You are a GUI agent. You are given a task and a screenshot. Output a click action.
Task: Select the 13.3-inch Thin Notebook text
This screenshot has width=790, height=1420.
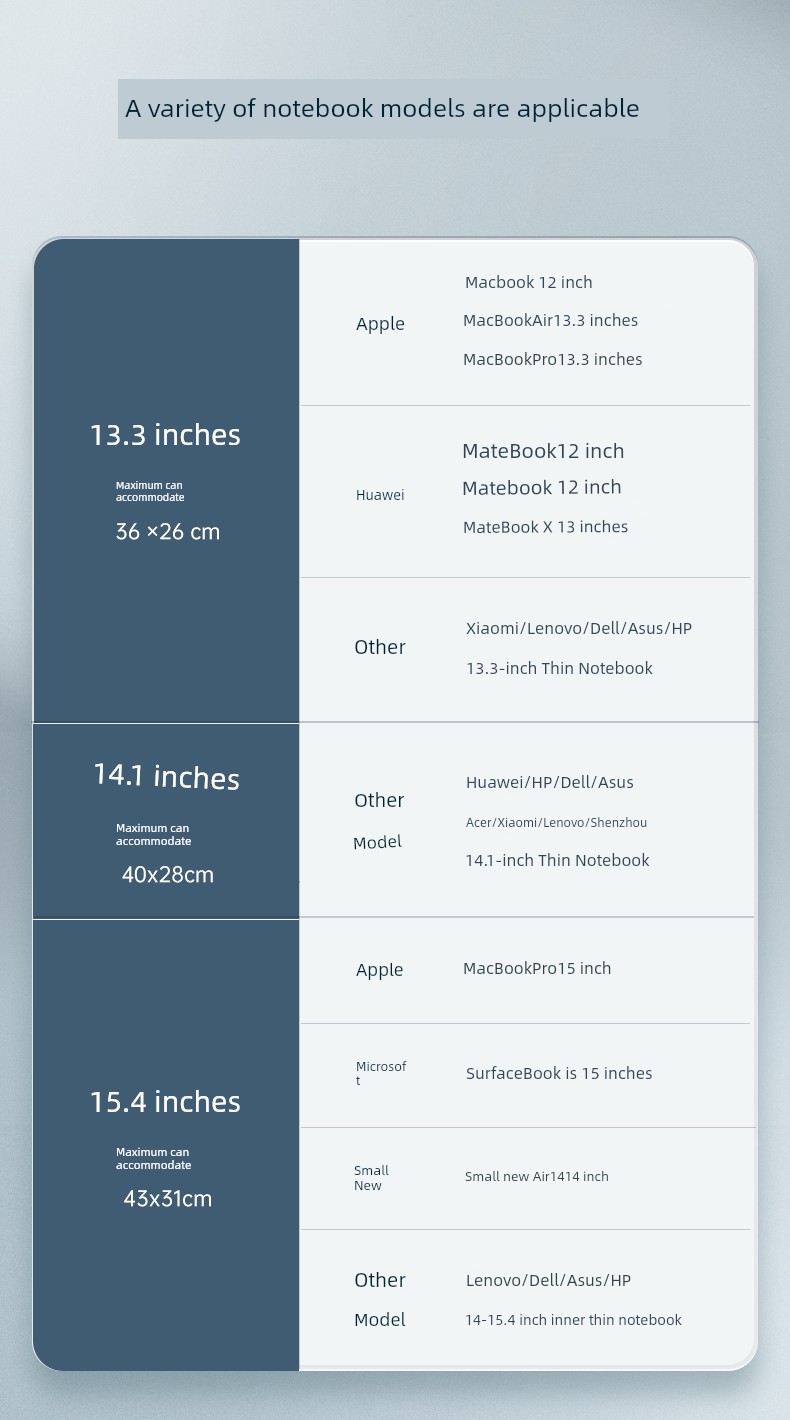coord(559,668)
